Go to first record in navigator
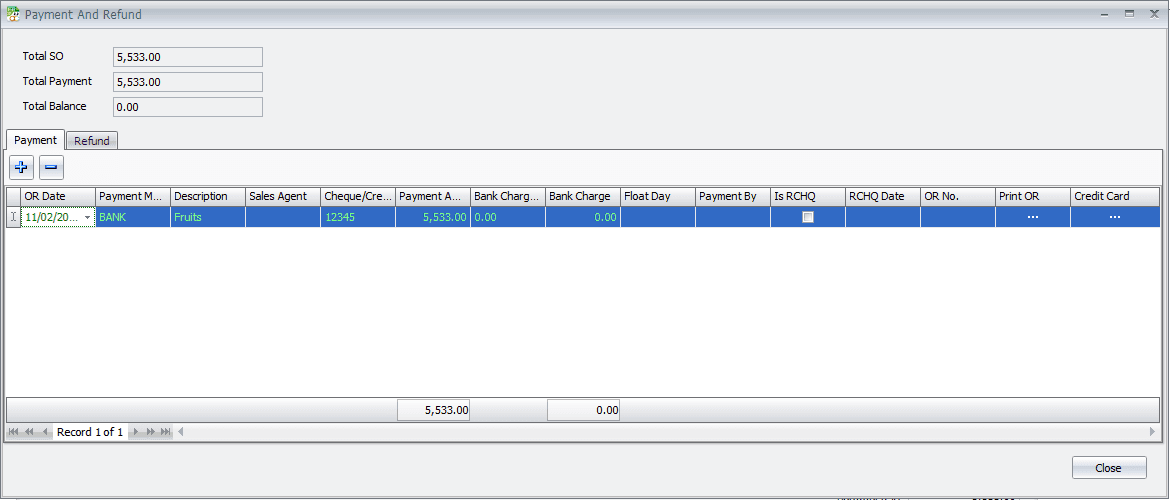Viewport: 1170px width, 500px height. (14, 432)
